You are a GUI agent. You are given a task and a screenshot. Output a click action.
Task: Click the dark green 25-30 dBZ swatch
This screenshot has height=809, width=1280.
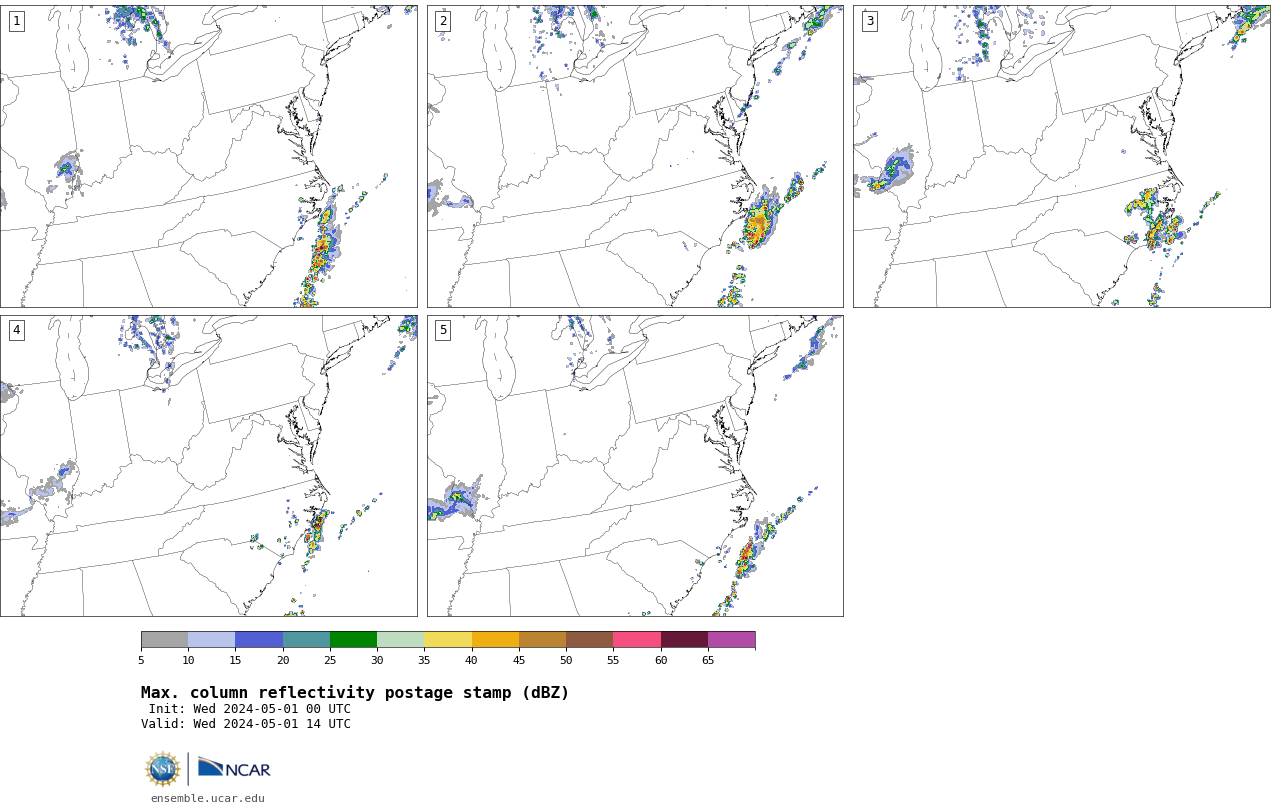(x=353, y=639)
